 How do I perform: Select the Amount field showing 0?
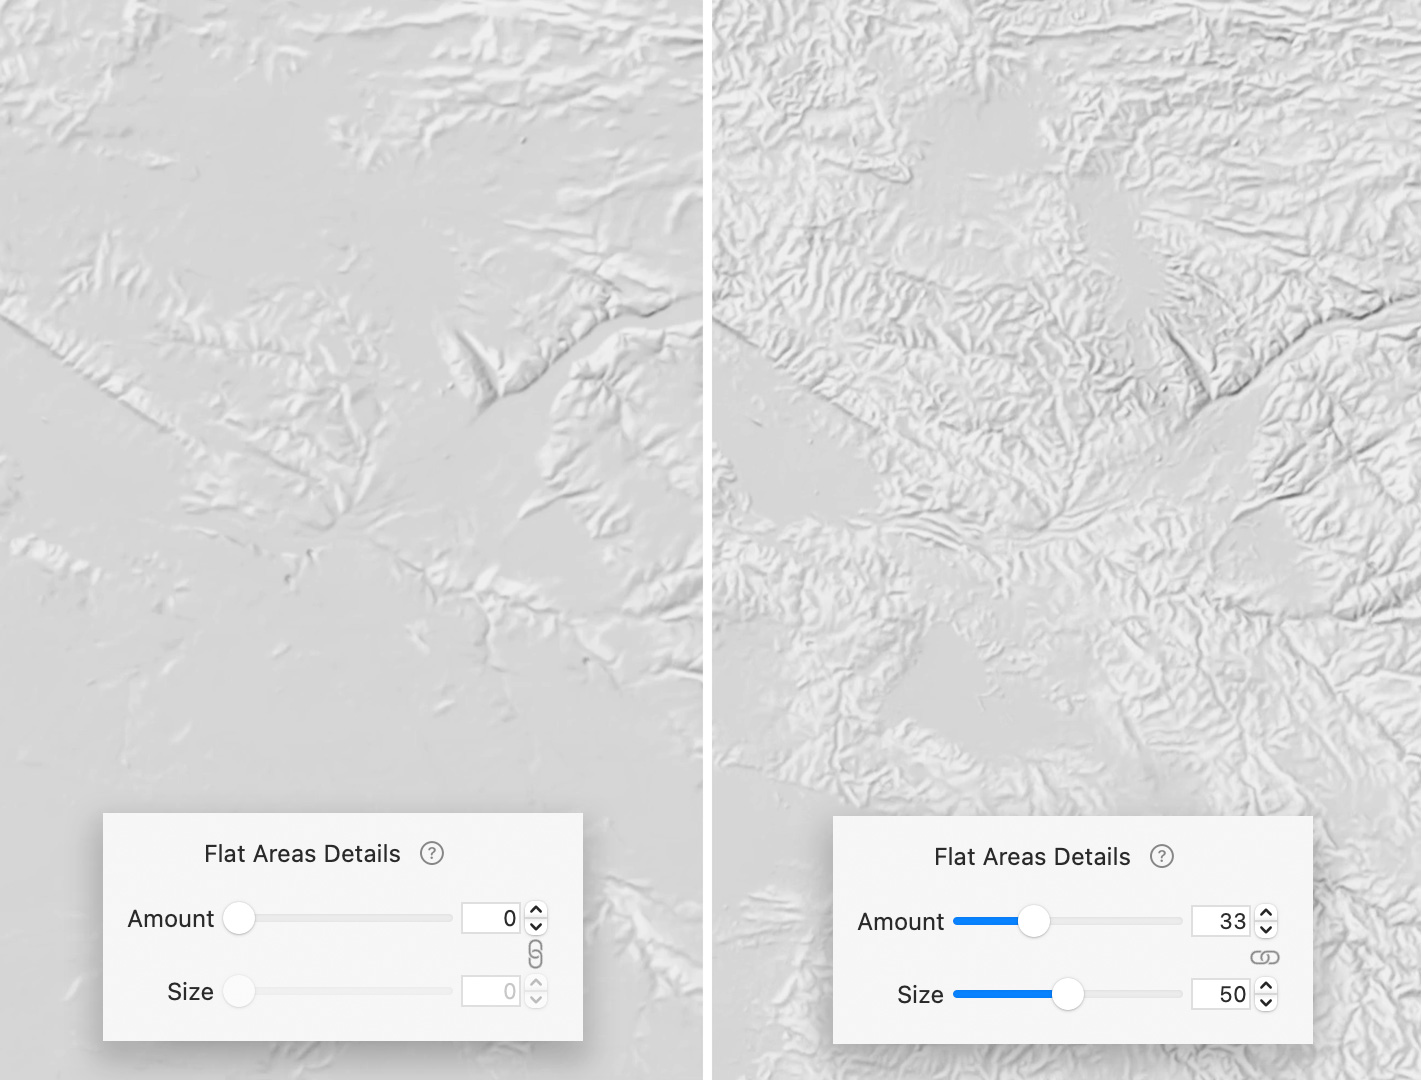coord(491,918)
